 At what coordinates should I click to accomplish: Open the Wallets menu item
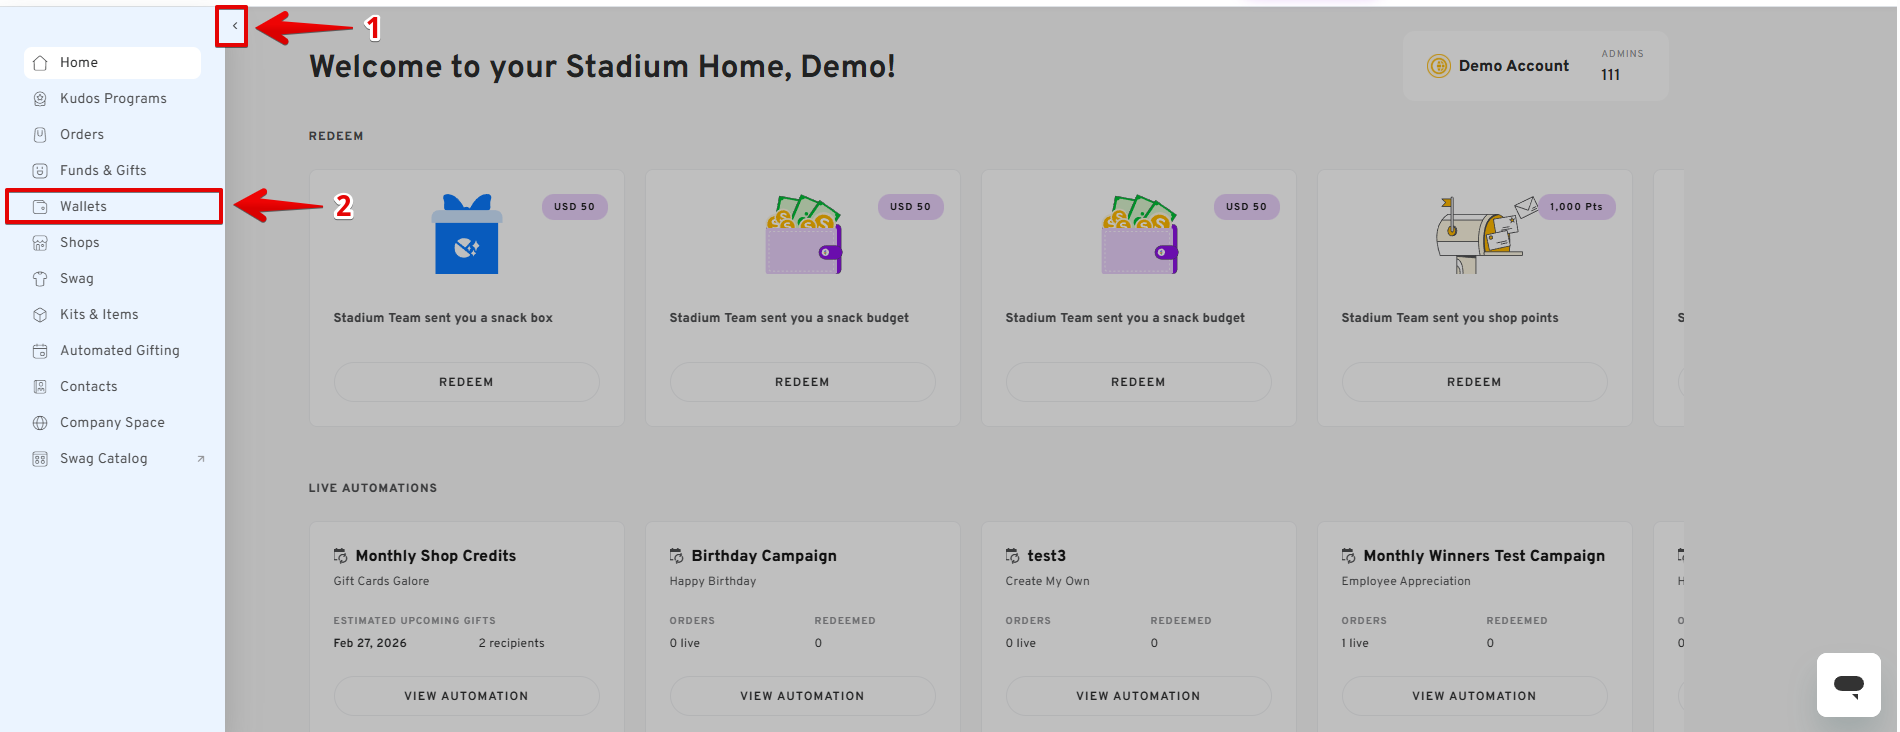[x=84, y=207]
